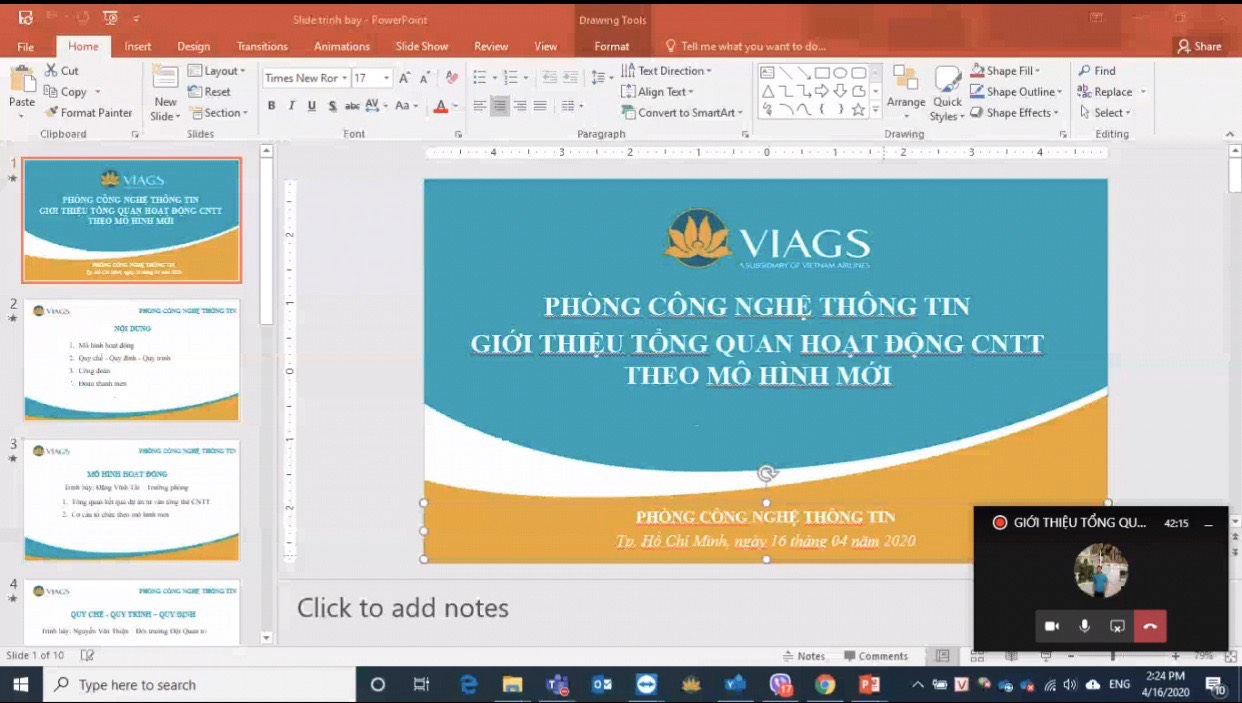Pick the star shape in shapes gallery
The width and height of the screenshot is (1242, 703).
(858, 110)
